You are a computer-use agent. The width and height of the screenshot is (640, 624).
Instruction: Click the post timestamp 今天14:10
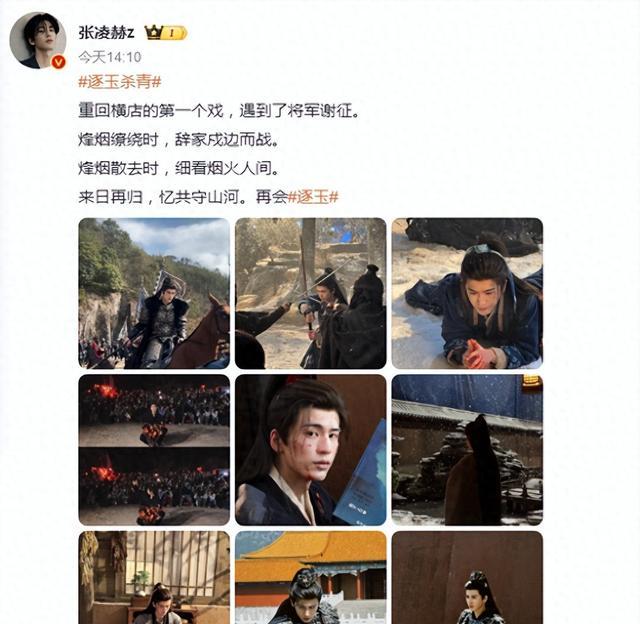tap(110, 57)
